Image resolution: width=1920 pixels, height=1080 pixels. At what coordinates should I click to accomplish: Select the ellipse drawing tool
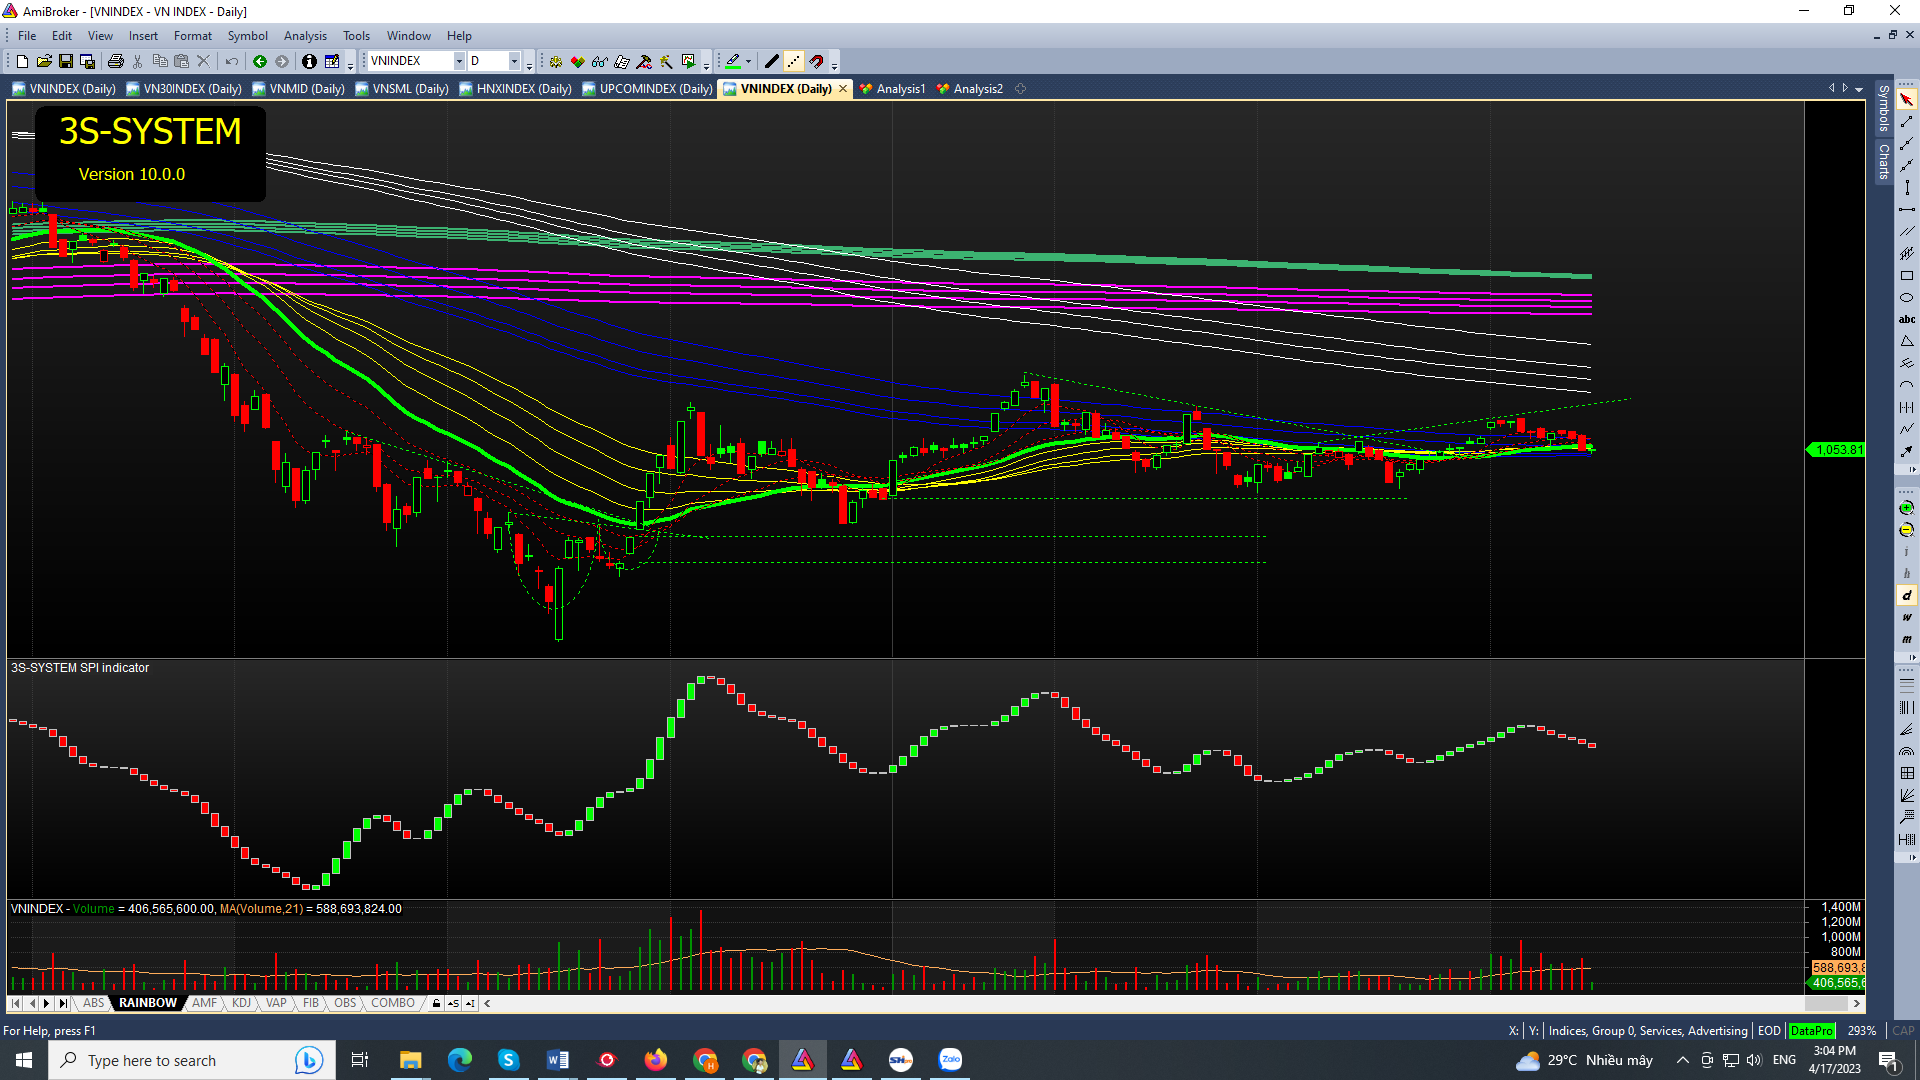[1906, 298]
